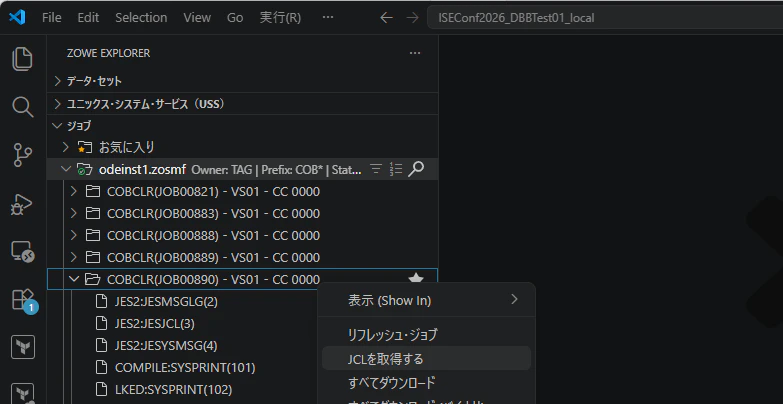Click the profile folder icon of odeinst1.zosmf
Screen dimensions: 783x404
click(85, 169)
